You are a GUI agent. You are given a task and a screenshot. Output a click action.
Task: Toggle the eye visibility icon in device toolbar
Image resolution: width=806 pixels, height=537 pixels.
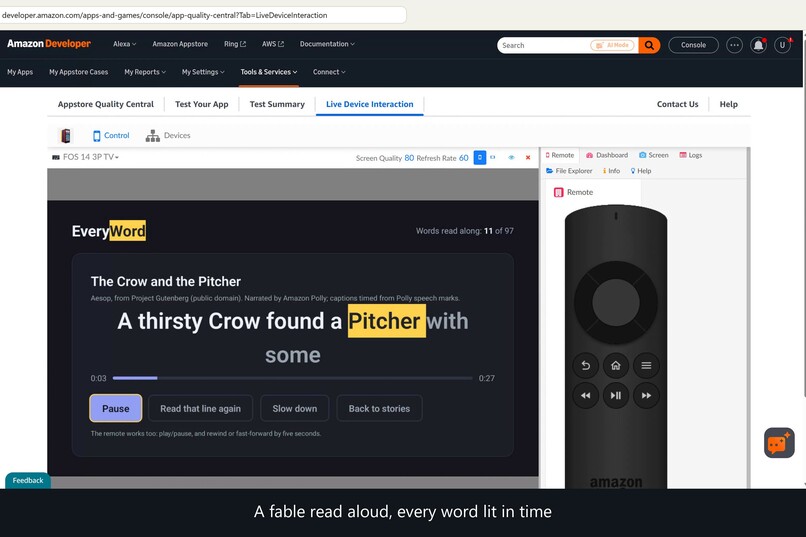511,158
